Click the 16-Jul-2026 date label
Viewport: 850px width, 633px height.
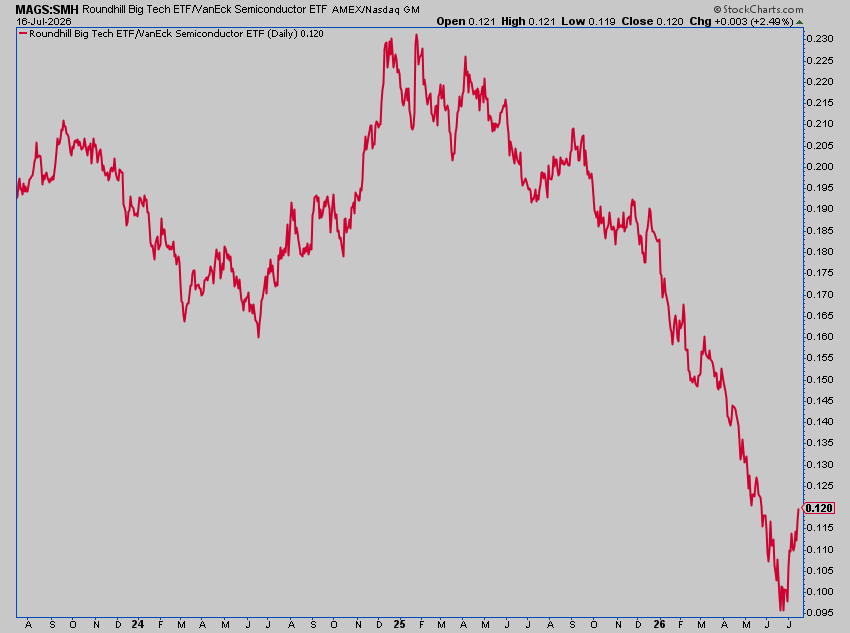[x=44, y=22]
